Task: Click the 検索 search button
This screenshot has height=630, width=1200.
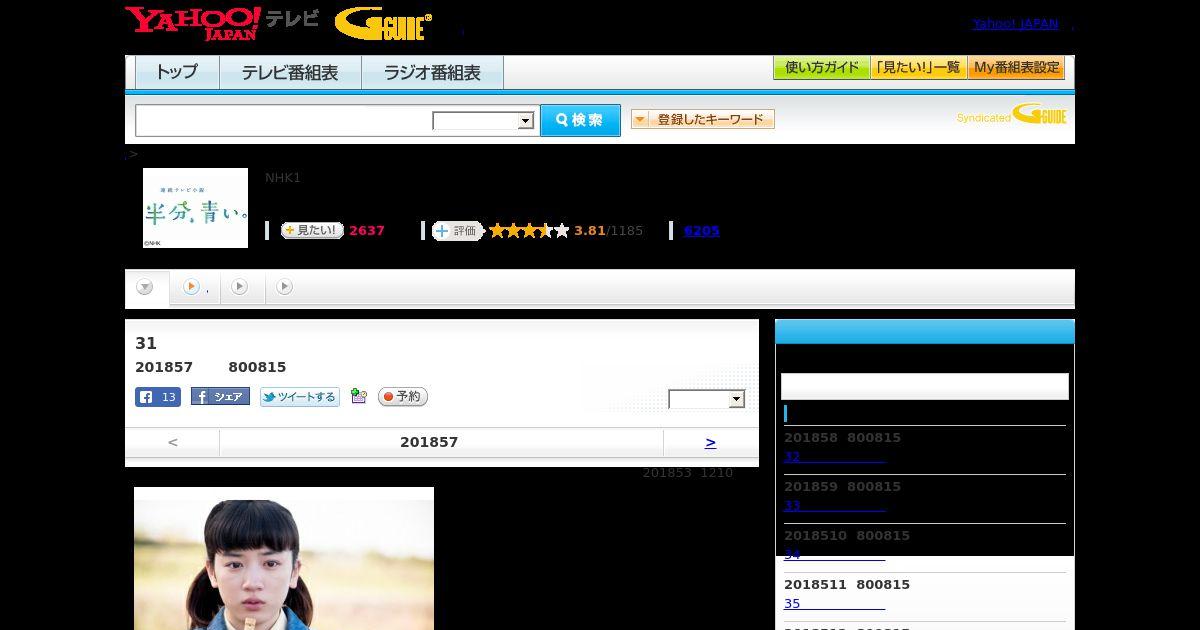Action: click(x=580, y=120)
